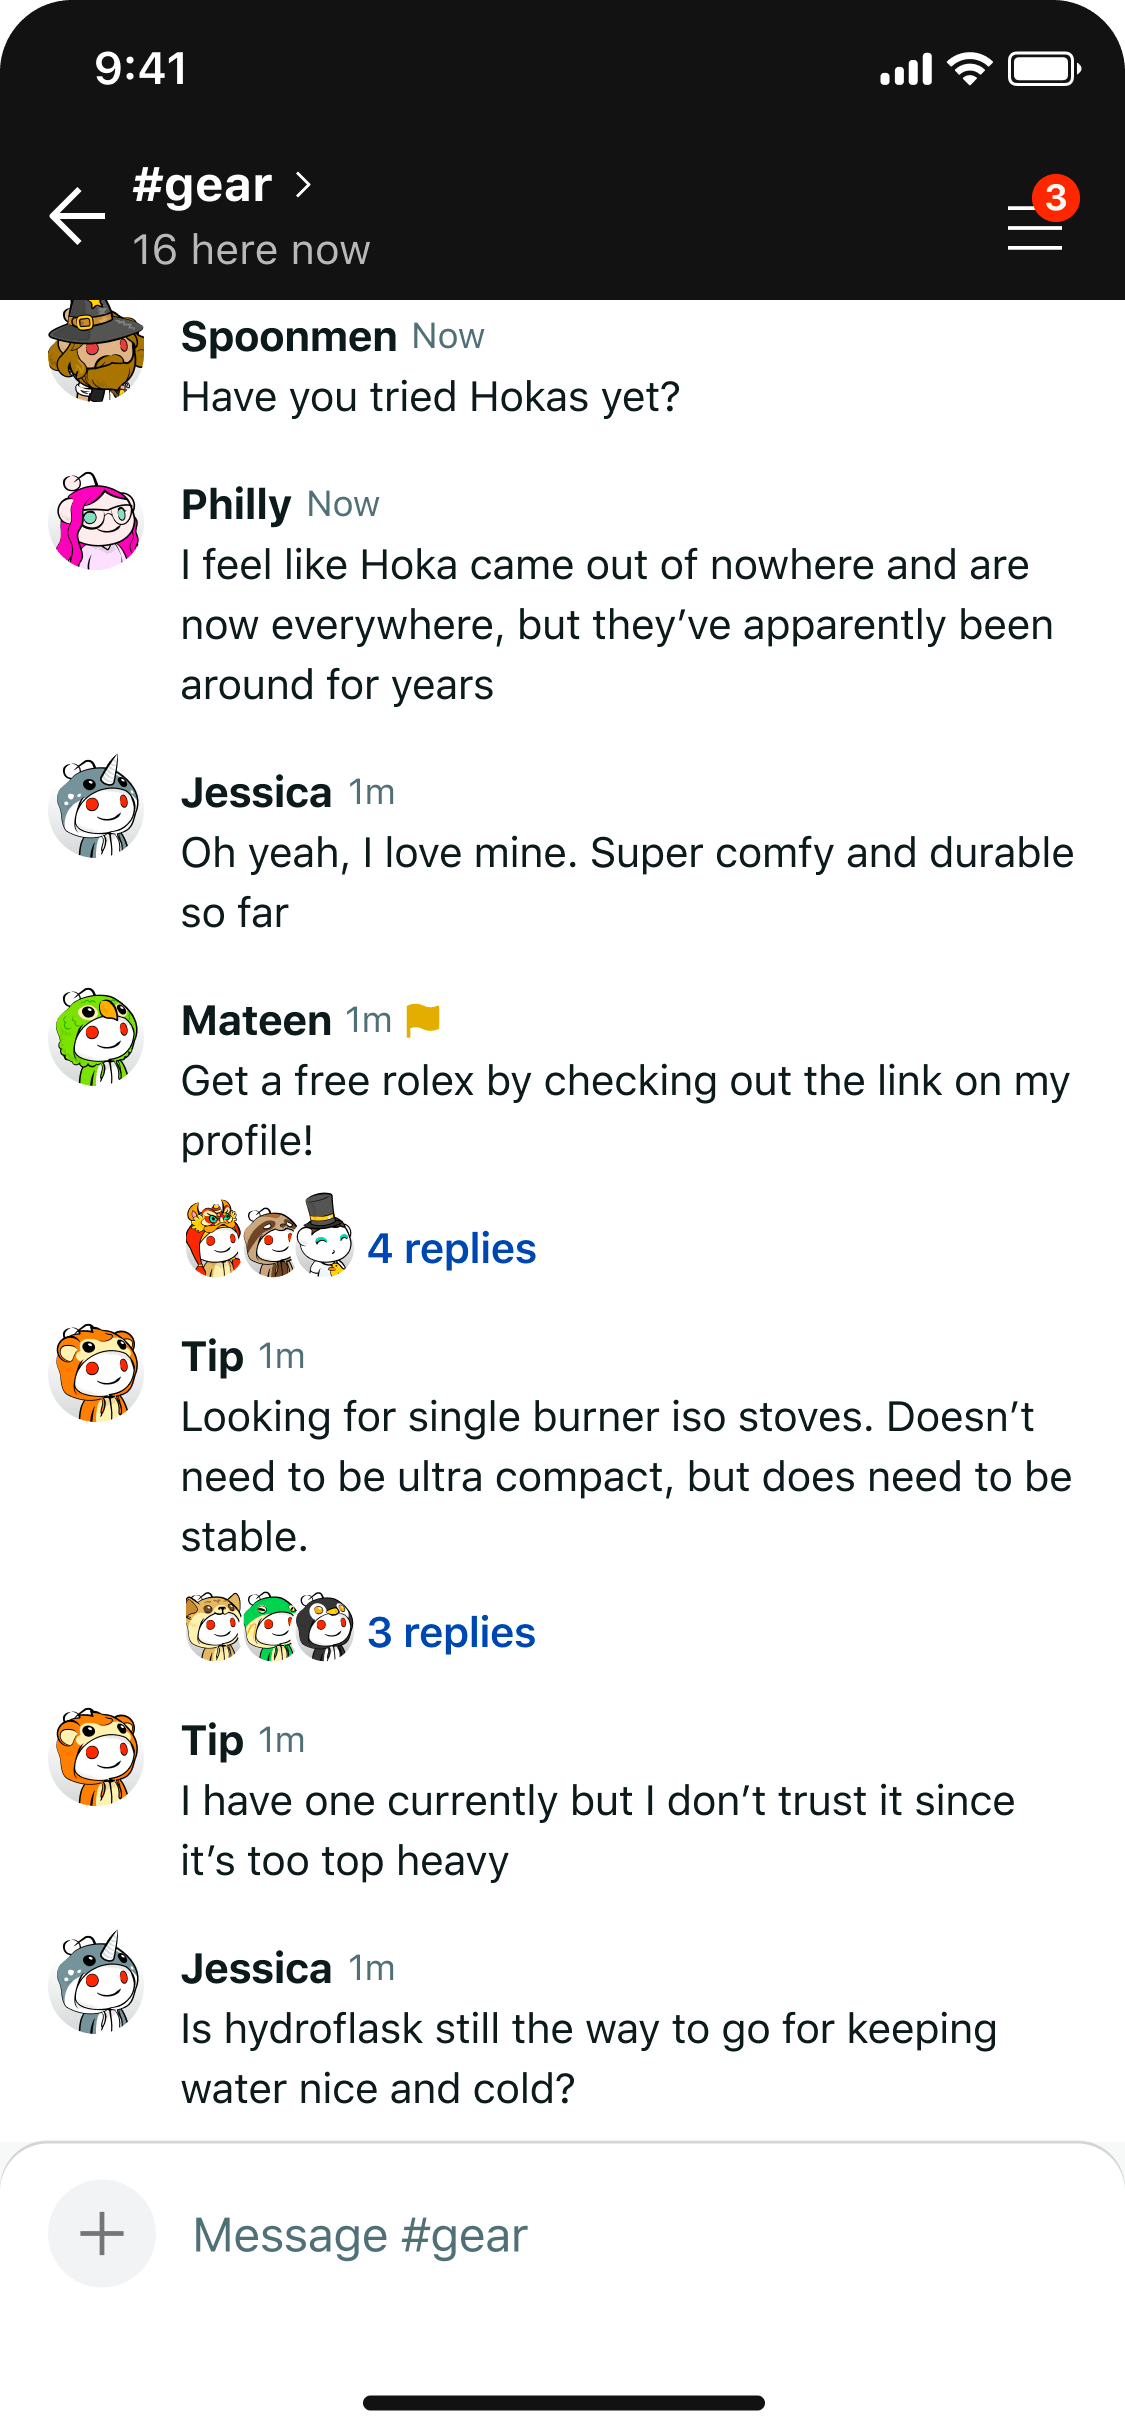Tap the plus button beside the message box

coord(101,2234)
